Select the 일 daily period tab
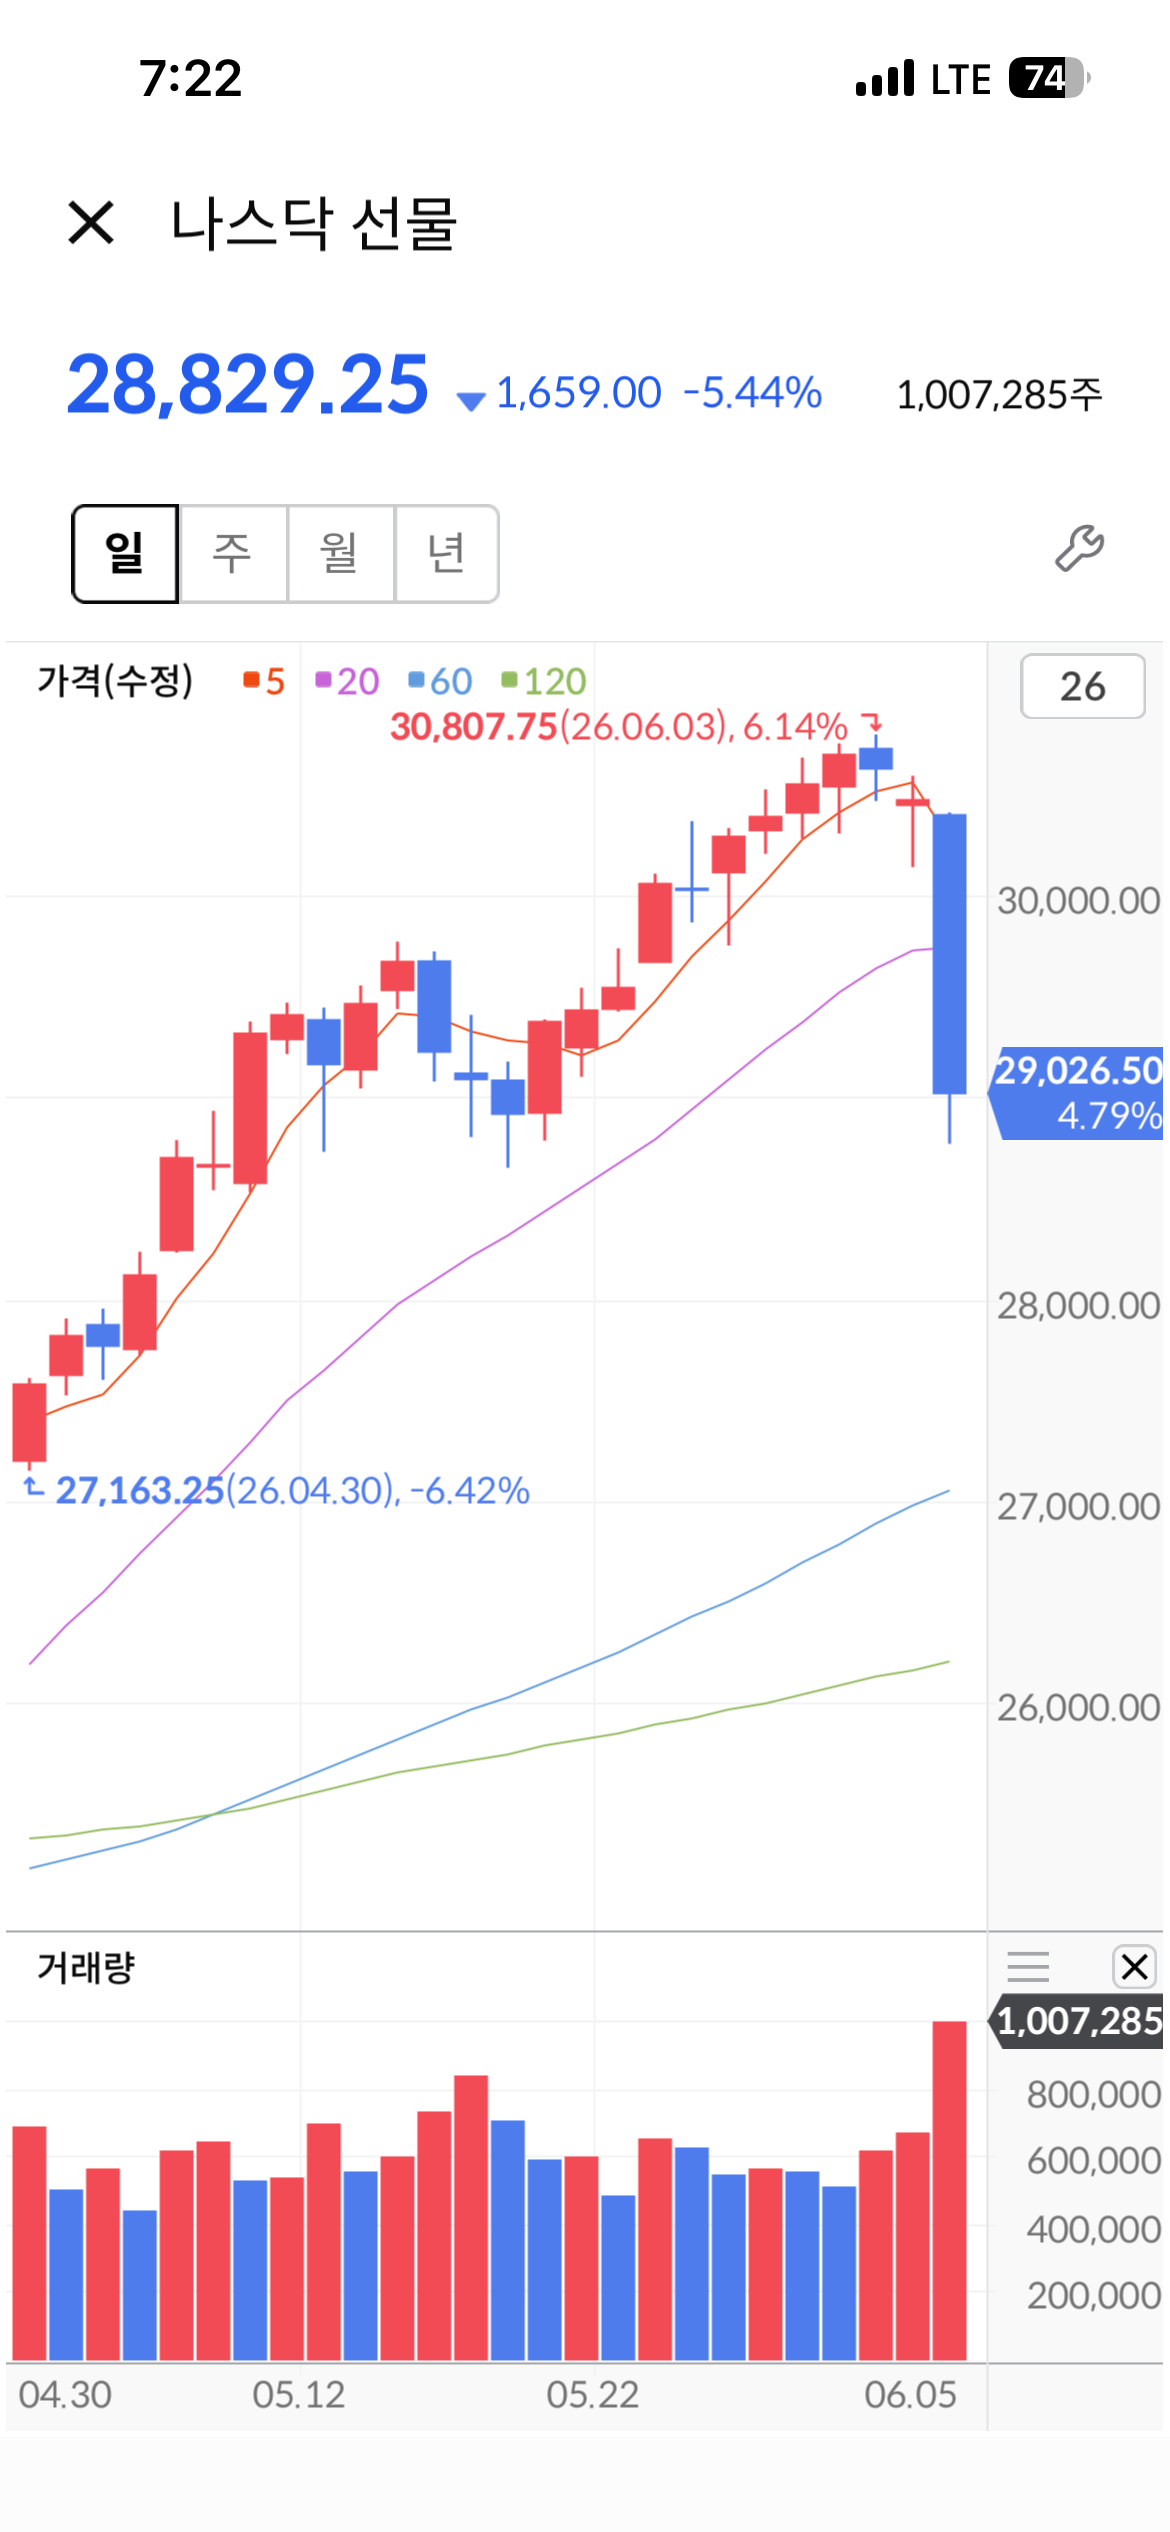This screenshot has height=2532, width=1170. click(x=125, y=553)
